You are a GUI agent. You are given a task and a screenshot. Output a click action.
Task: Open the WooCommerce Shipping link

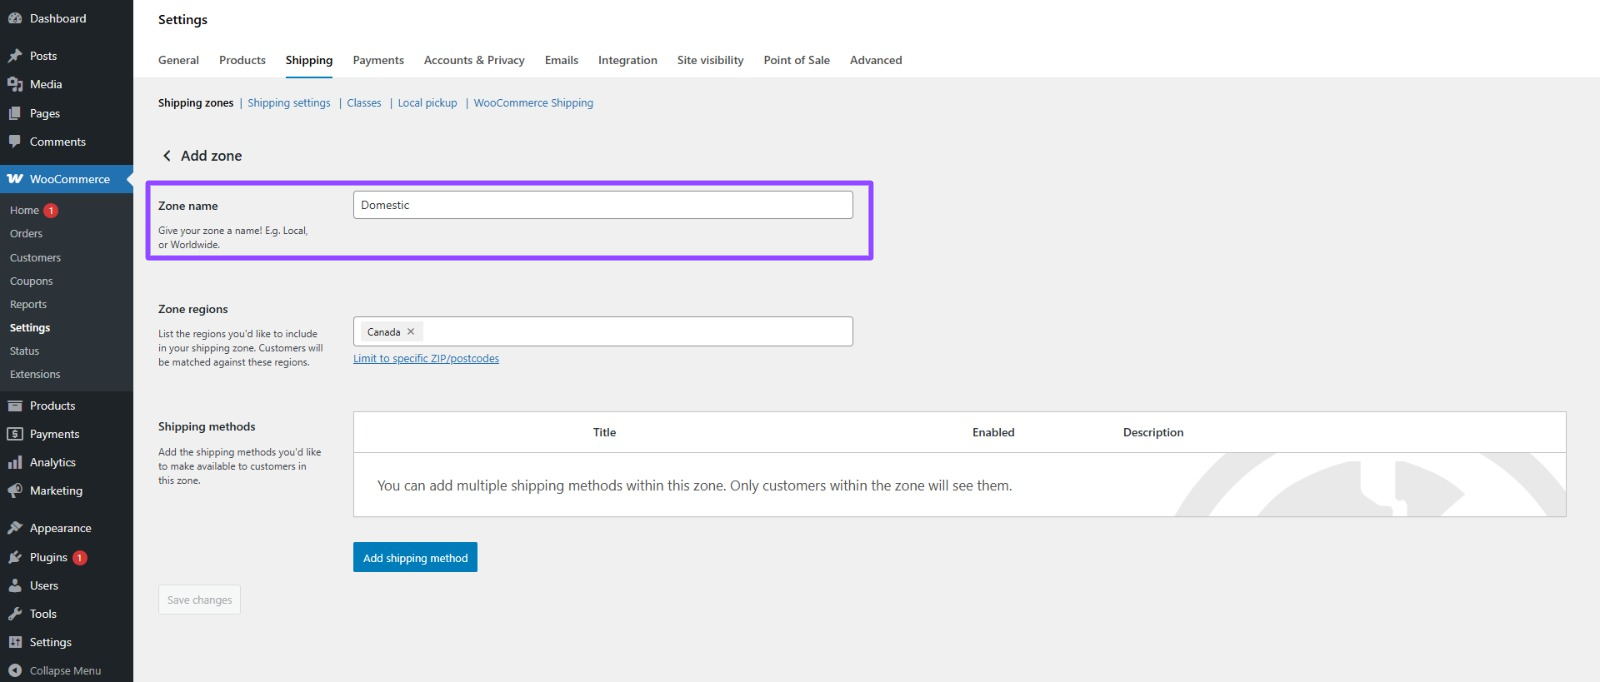(x=533, y=103)
